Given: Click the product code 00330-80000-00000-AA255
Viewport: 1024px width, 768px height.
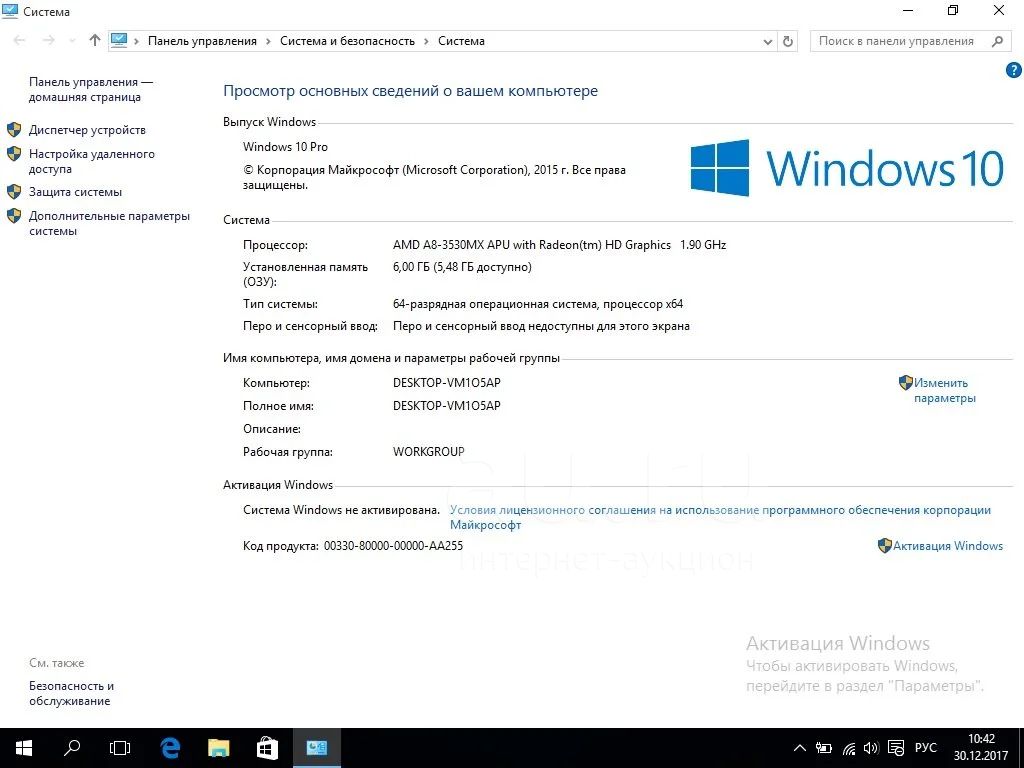Looking at the screenshot, I should (x=393, y=546).
